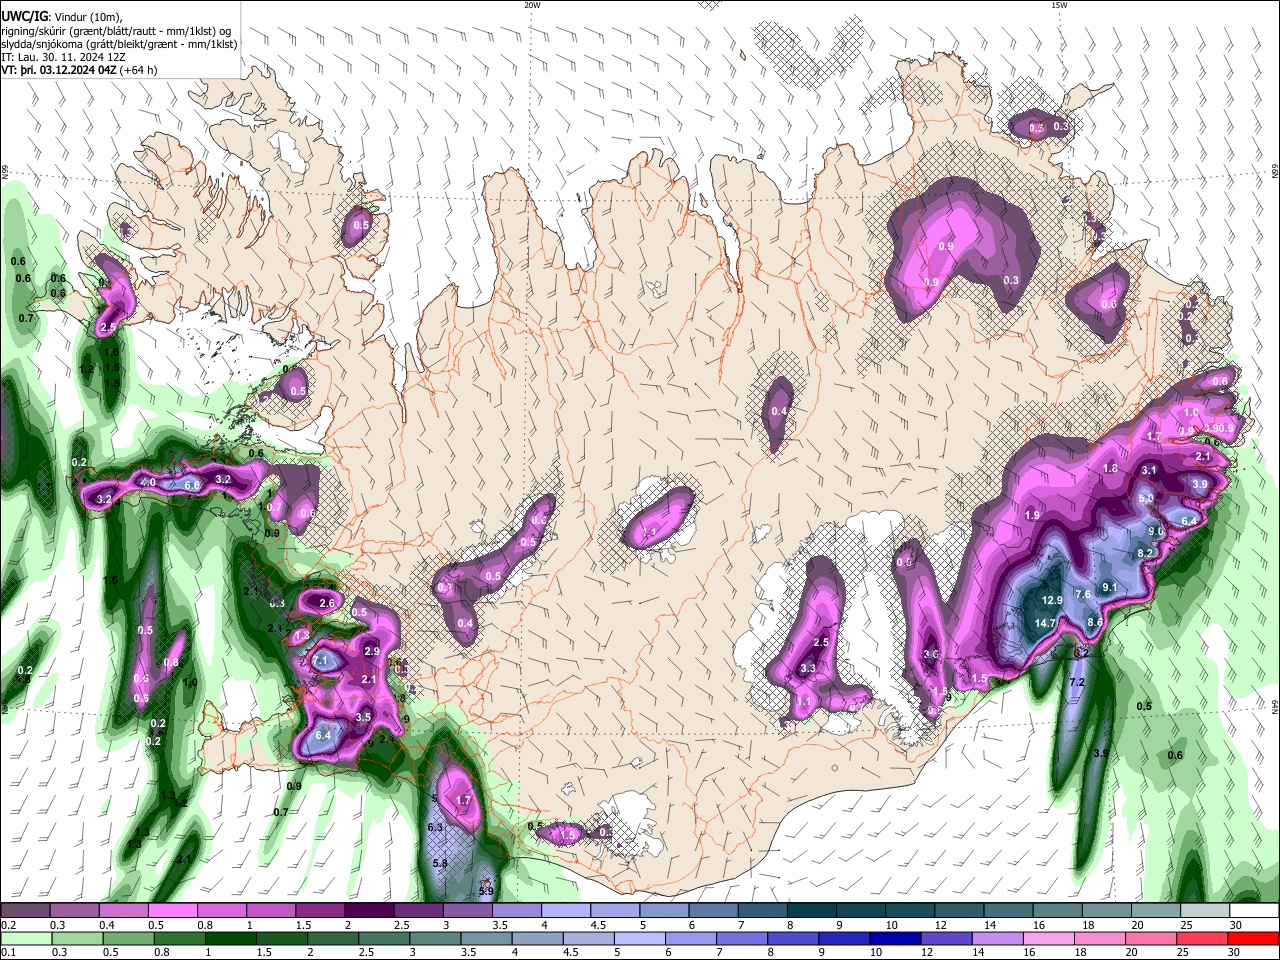Click the 'slydda/snjókoma' legend description line
The width and height of the screenshot is (1280, 960).
tap(120, 44)
